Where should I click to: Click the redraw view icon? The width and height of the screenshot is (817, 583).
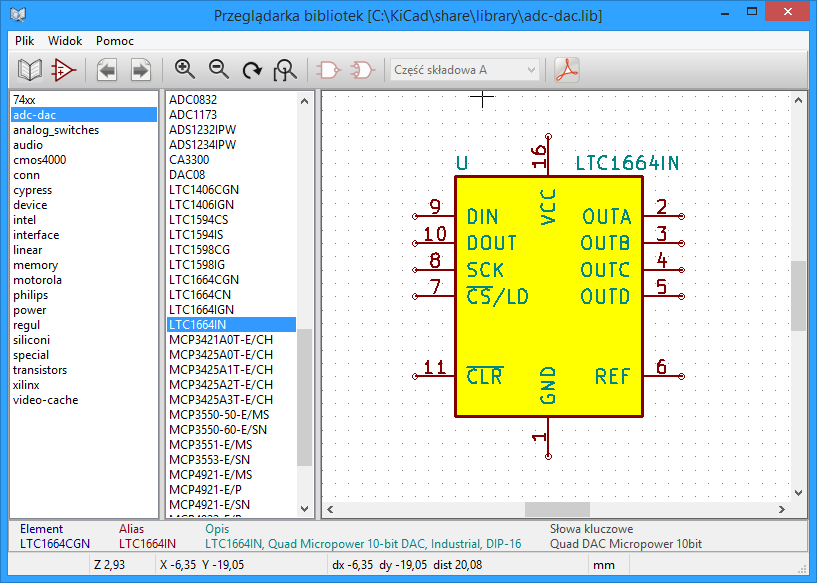click(x=252, y=70)
